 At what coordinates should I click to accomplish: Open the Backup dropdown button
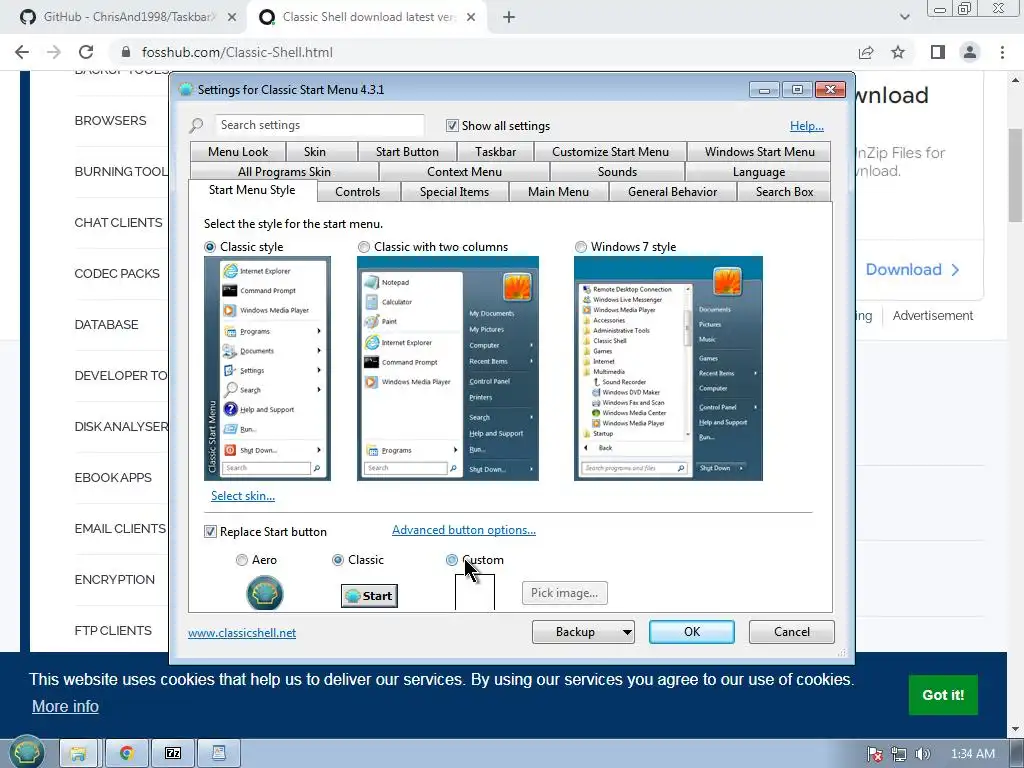tap(583, 632)
